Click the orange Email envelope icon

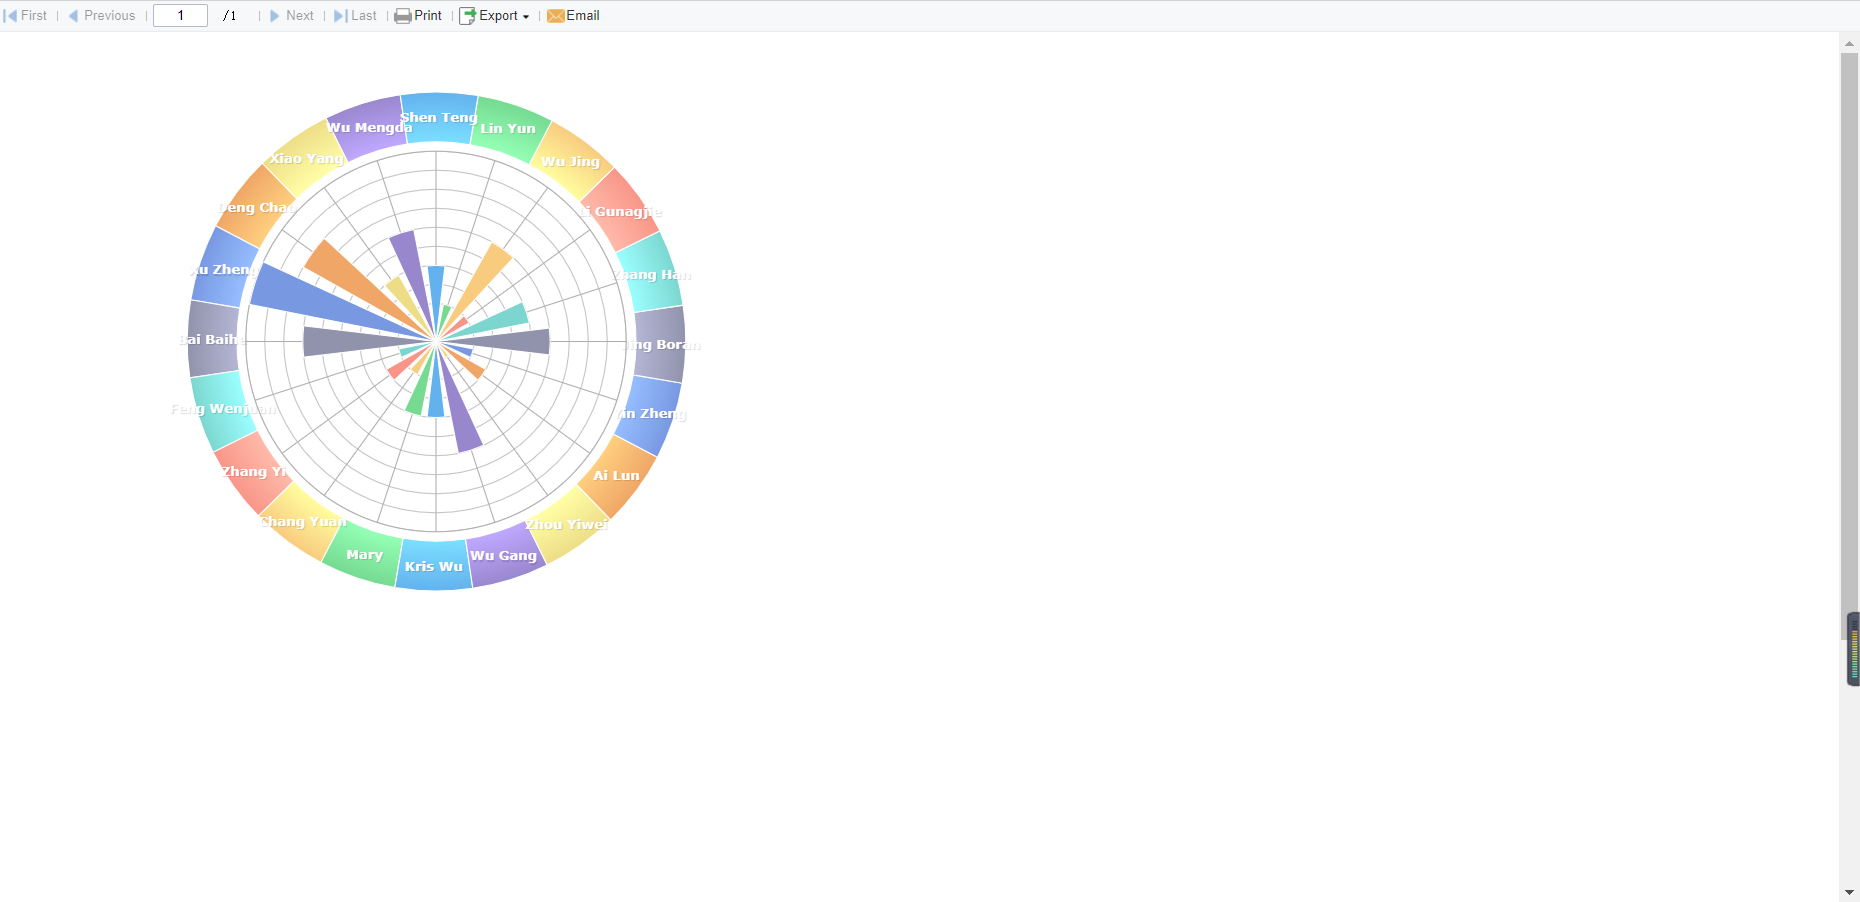[556, 15]
